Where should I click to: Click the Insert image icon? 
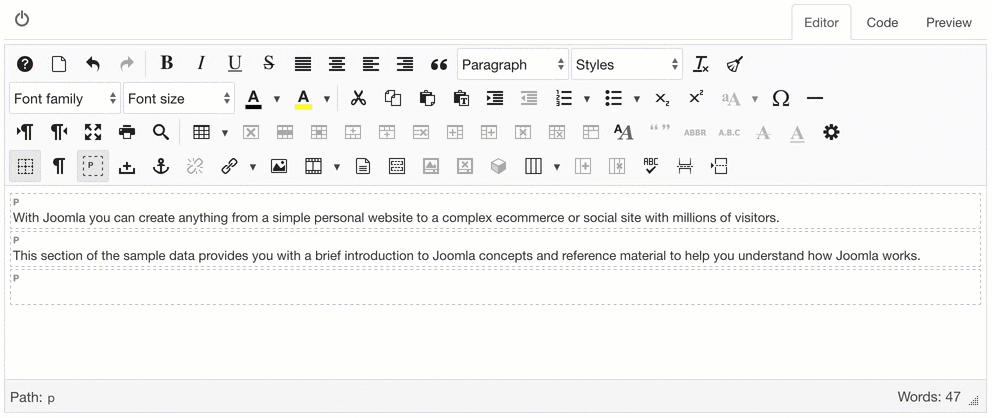coord(279,167)
